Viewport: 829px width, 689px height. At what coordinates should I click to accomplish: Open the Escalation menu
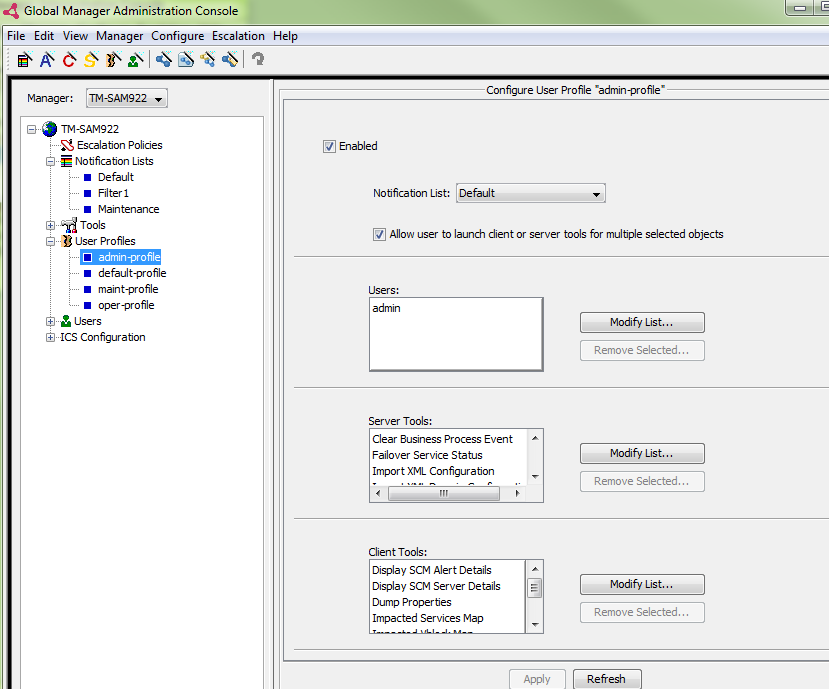point(238,36)
